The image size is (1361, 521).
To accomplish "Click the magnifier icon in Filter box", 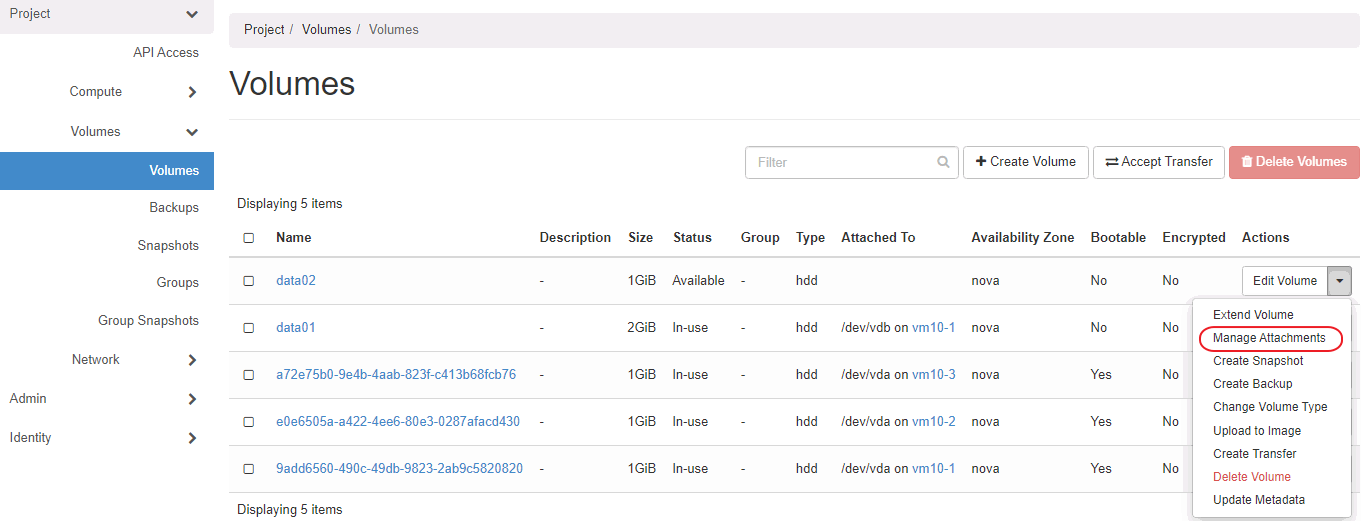I will (943, 162).
